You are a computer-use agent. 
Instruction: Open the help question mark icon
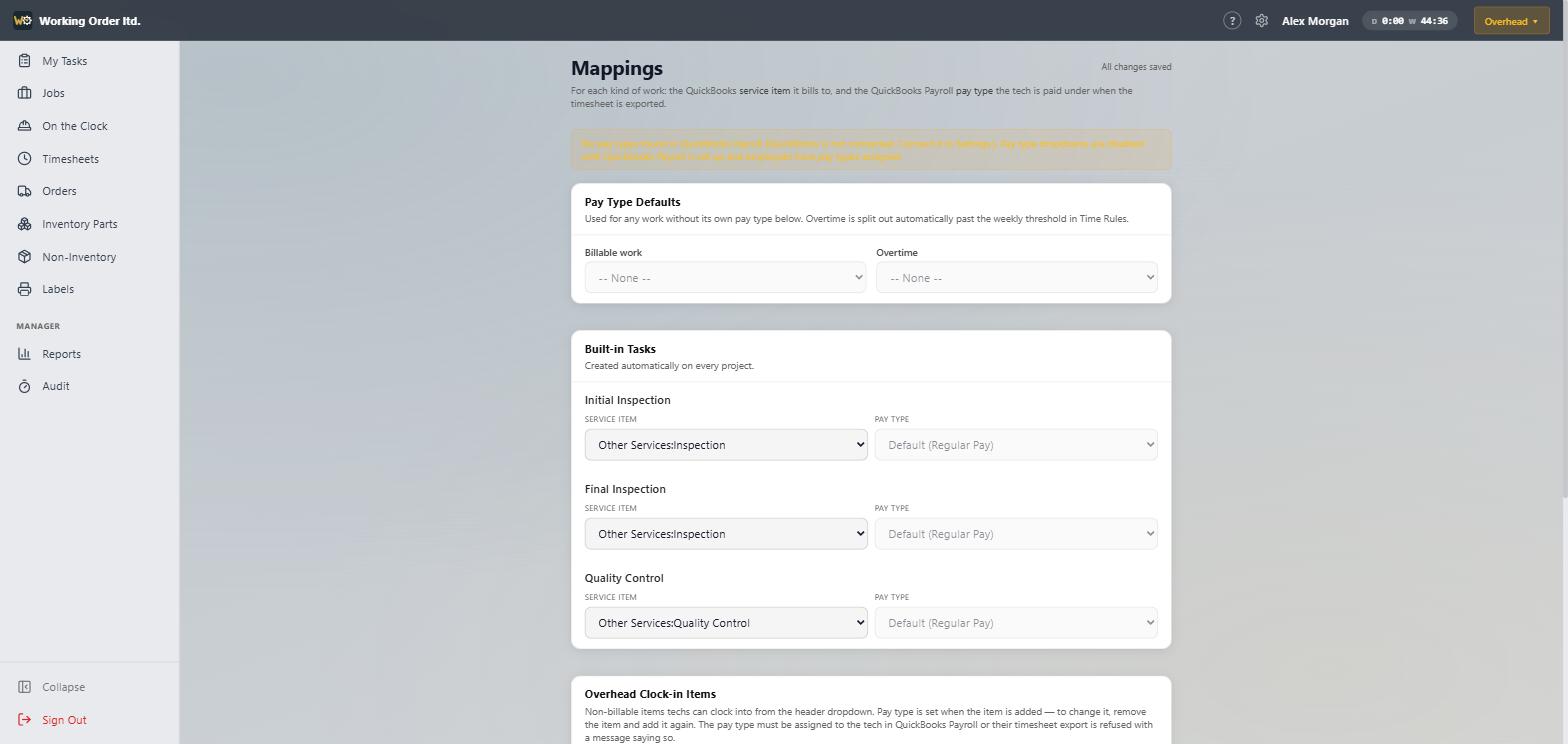coord(1232,20)
